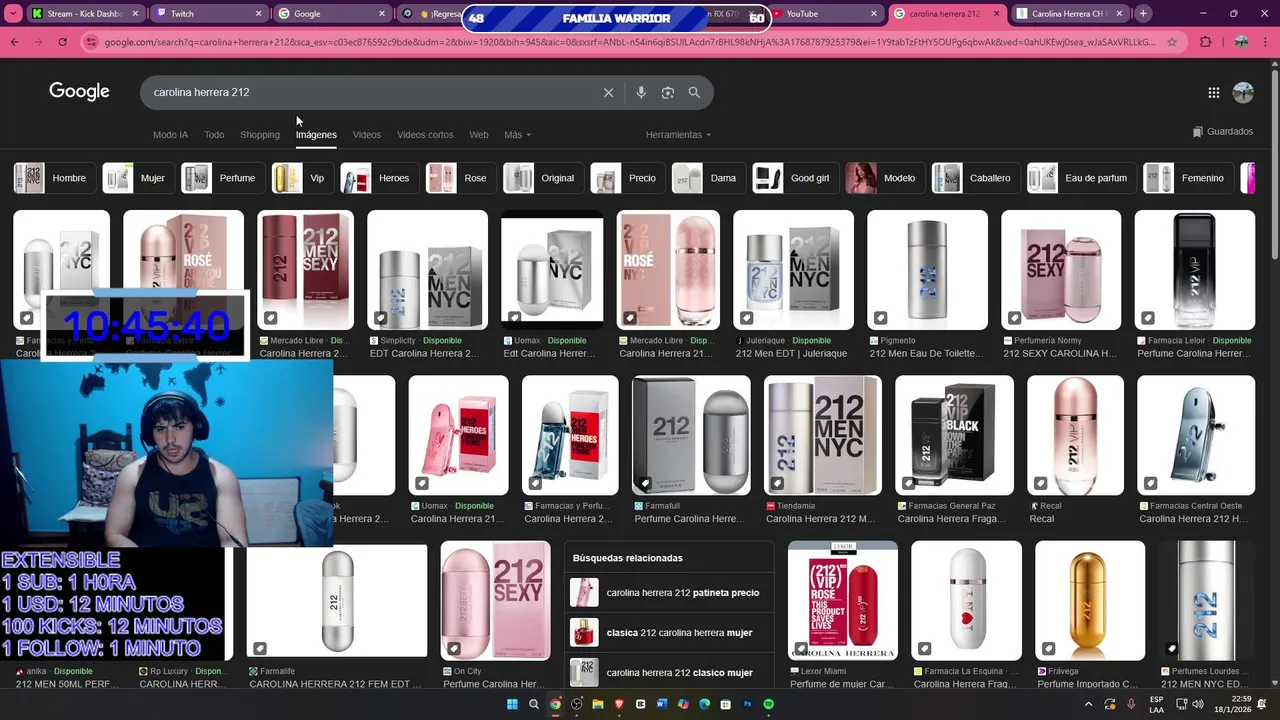Open the 212 VIP Black Farmacias General Paz image
The image size is (1280, 720).
coord(954,435)
